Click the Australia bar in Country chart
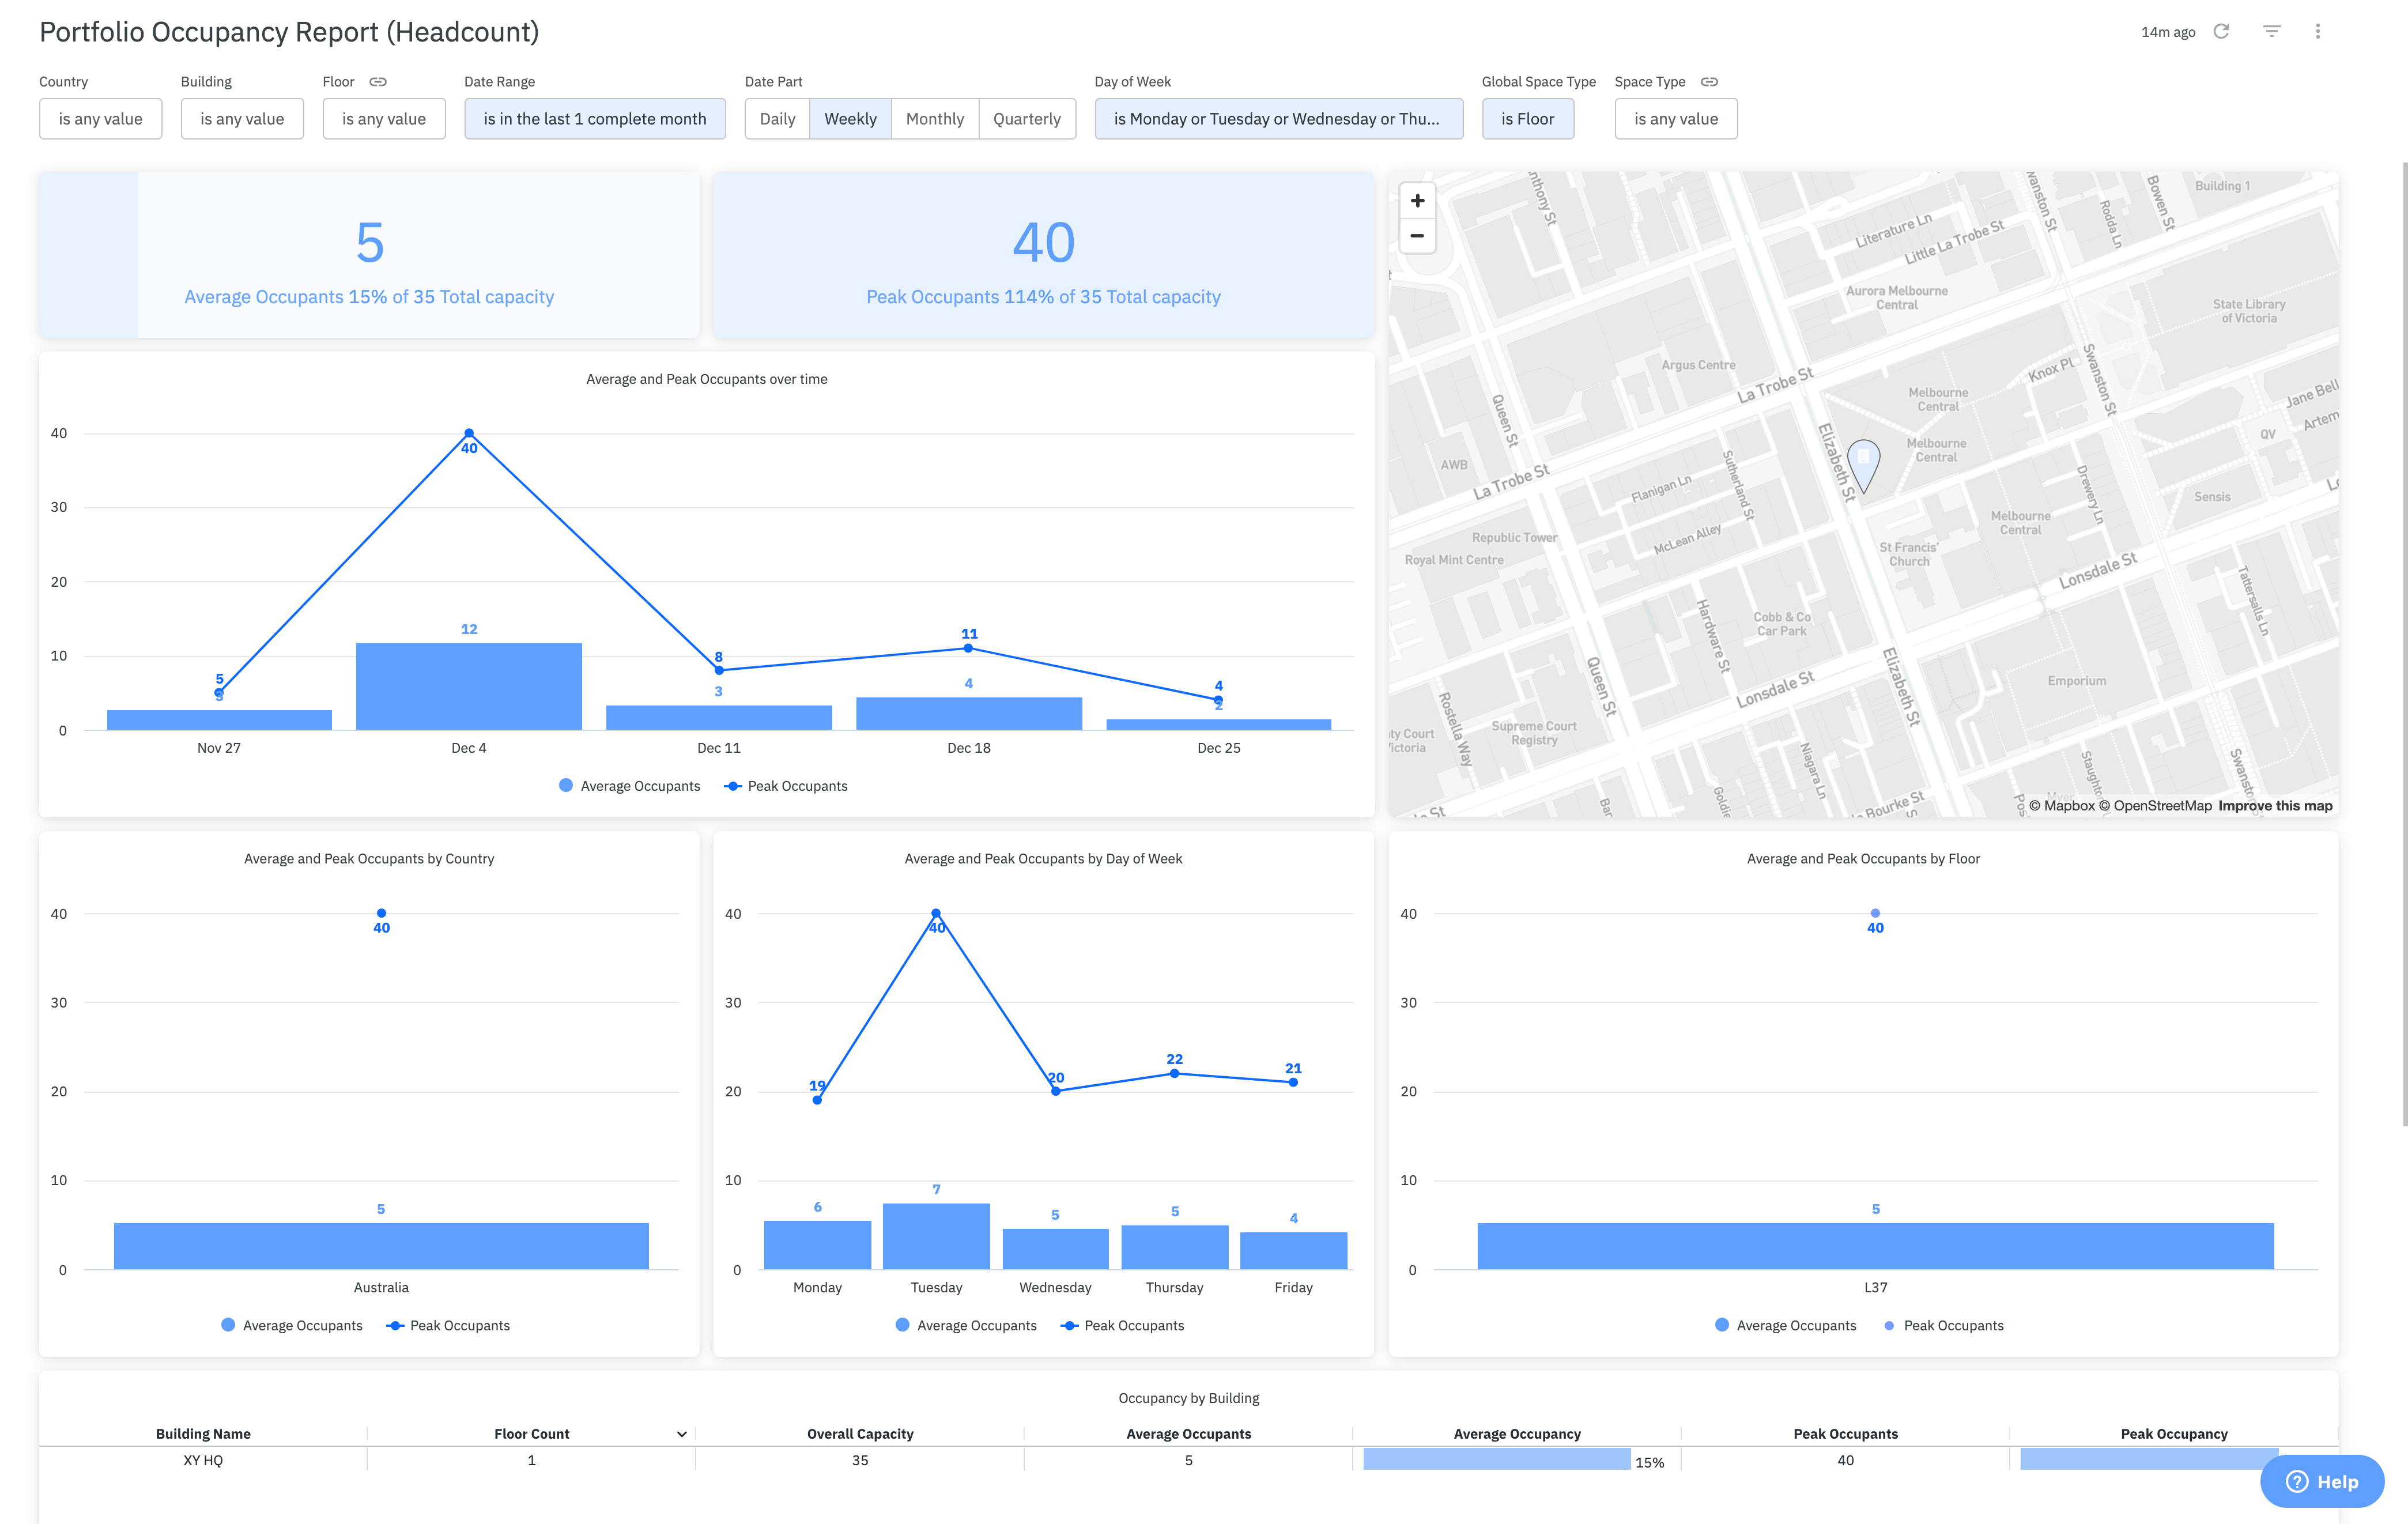2408x1524 pixels. coord(381,1246)
